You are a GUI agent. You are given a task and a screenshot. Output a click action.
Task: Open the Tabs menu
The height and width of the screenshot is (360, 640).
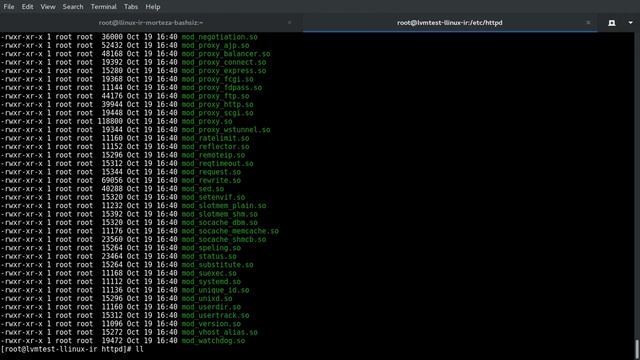click(131, 7)
